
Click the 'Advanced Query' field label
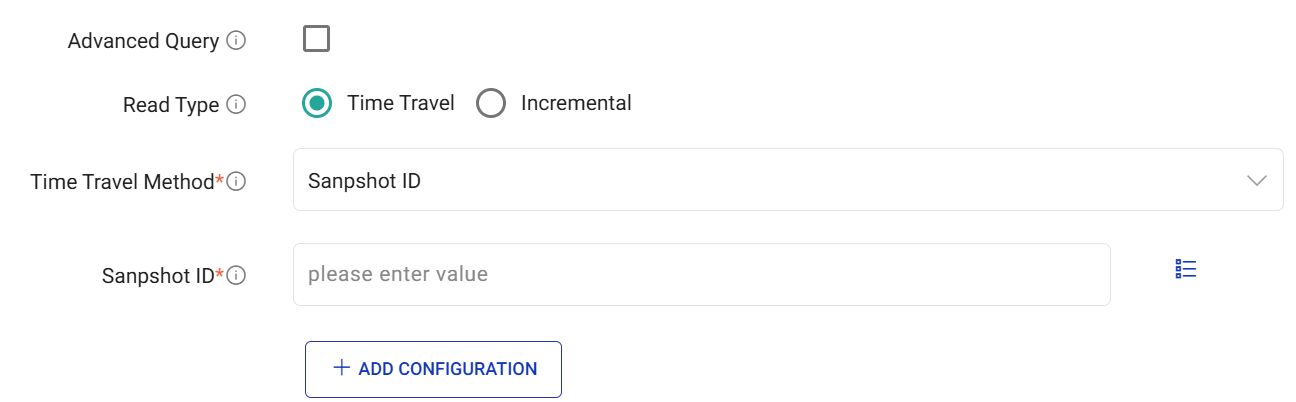[x=143, y=41]
